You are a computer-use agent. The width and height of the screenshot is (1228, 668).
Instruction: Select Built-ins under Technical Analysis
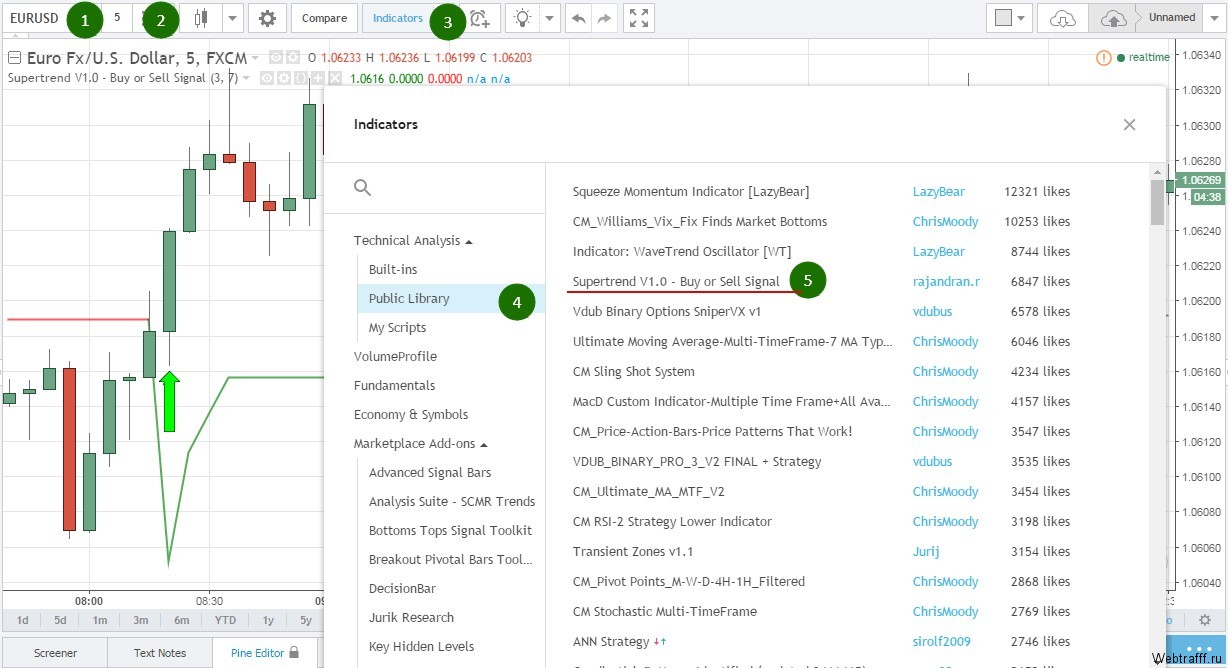tap(393, 269)
